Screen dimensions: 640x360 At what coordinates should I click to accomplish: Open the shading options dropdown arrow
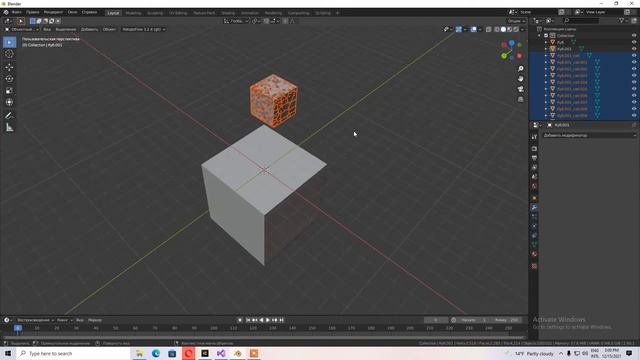522,29
